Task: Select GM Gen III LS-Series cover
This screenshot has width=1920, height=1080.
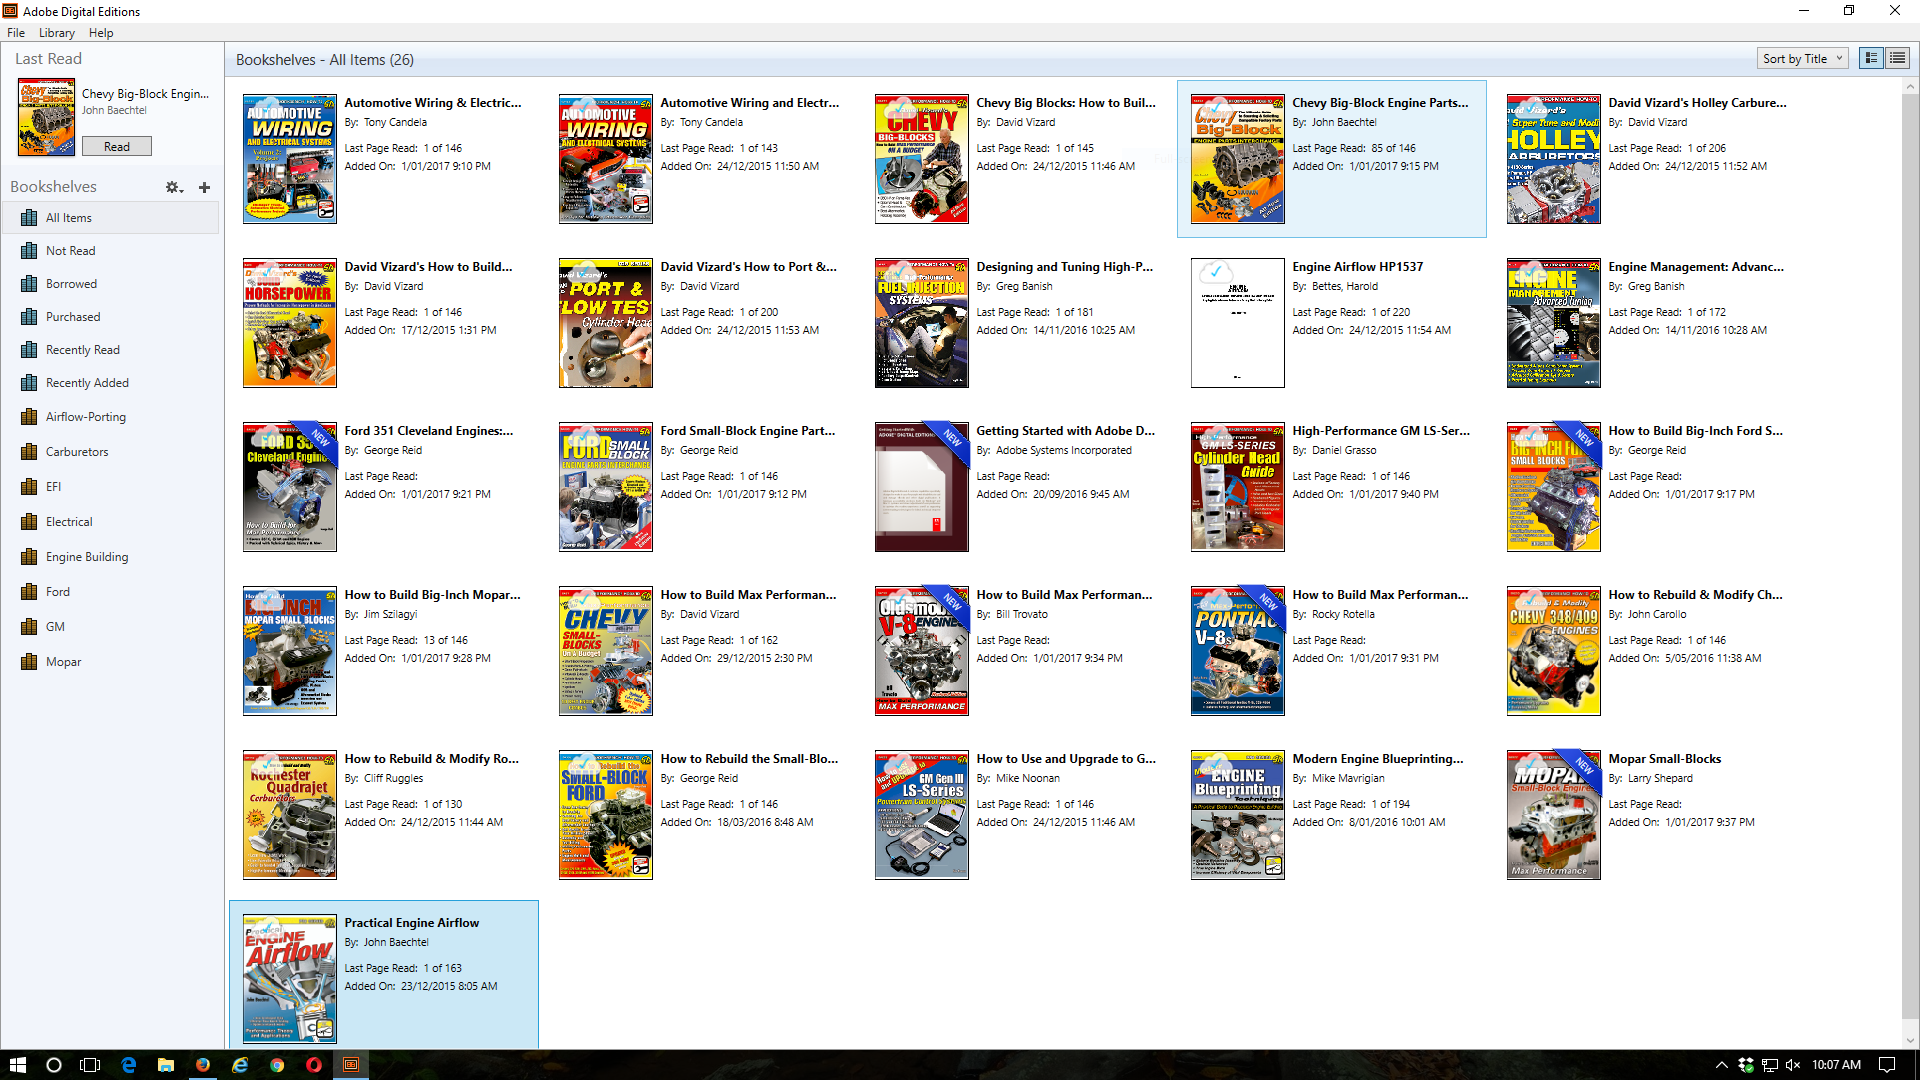Action: click(922, 815)
